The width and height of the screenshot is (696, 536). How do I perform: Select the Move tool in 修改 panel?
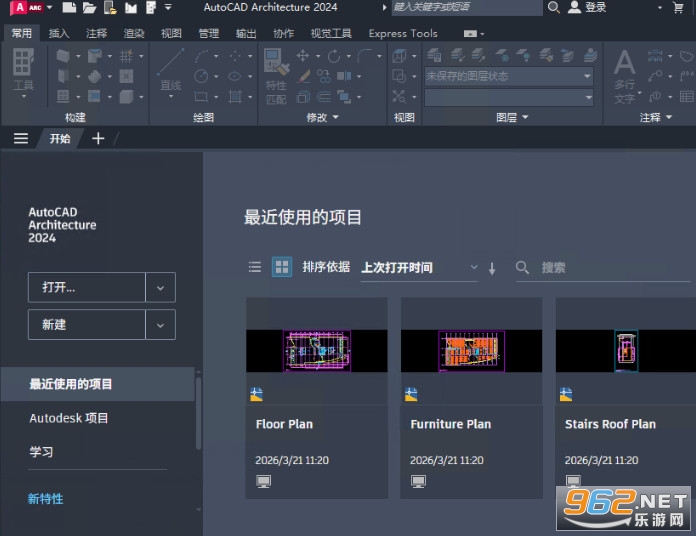pos(303,56)
